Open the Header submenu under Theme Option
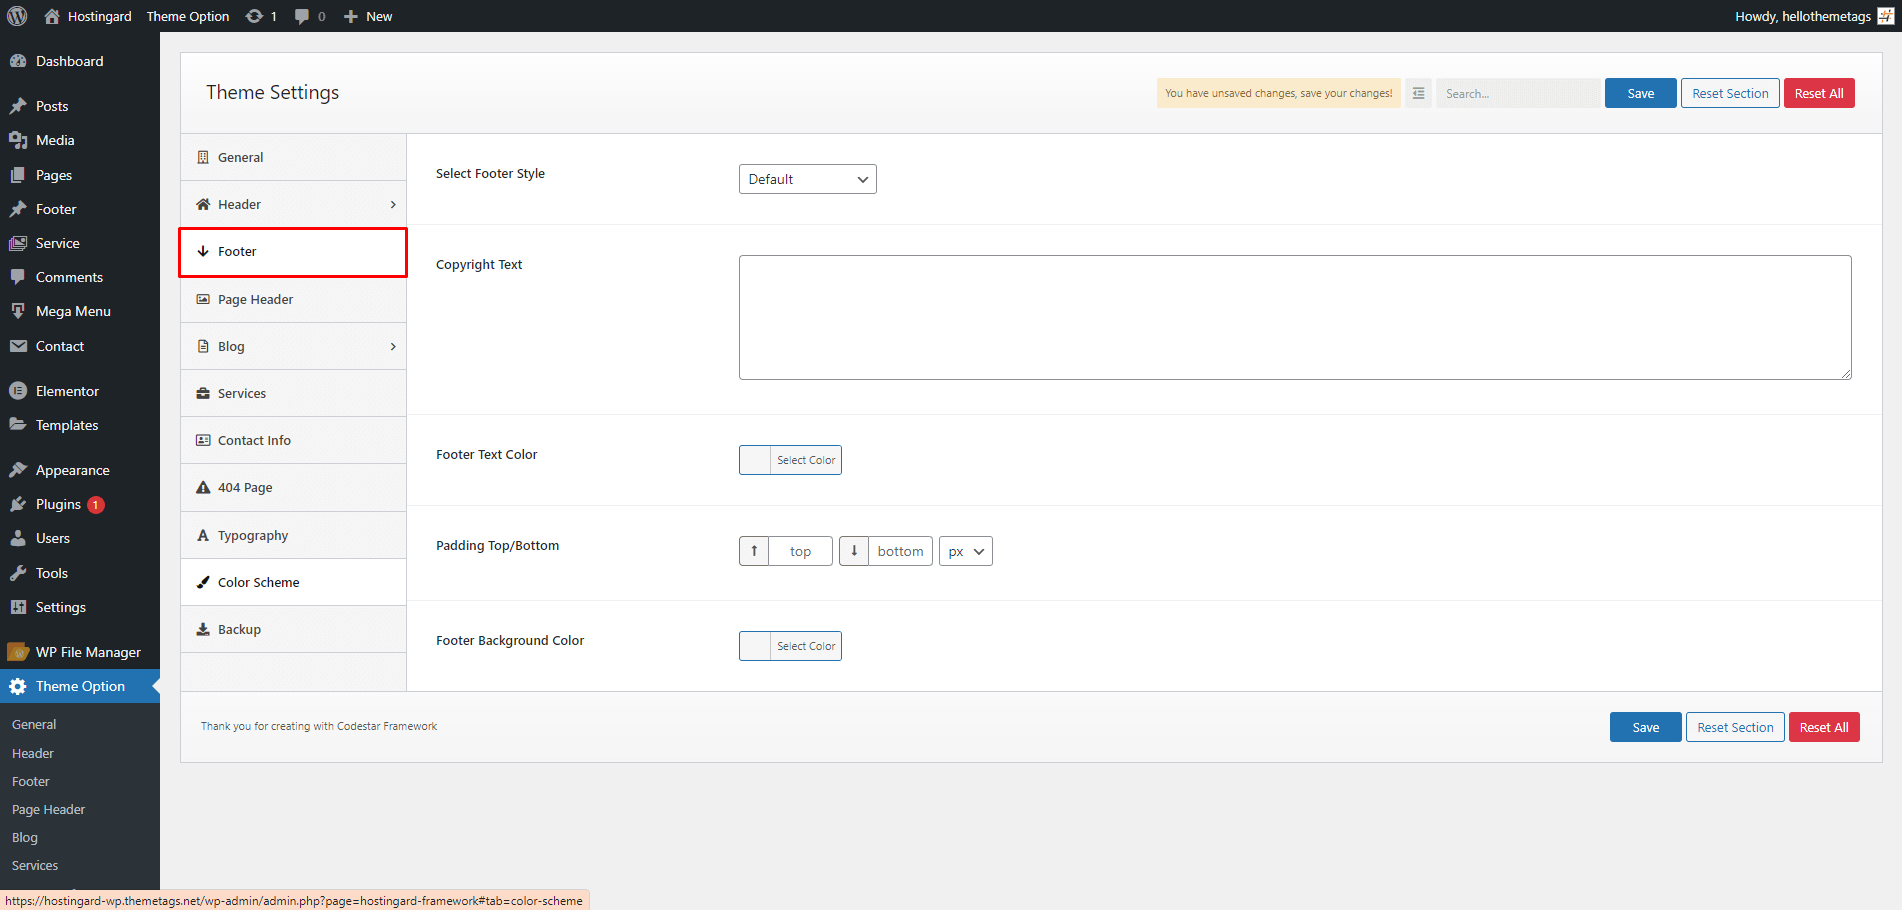This screenshot has width=1902, height=910. point(33,753)
